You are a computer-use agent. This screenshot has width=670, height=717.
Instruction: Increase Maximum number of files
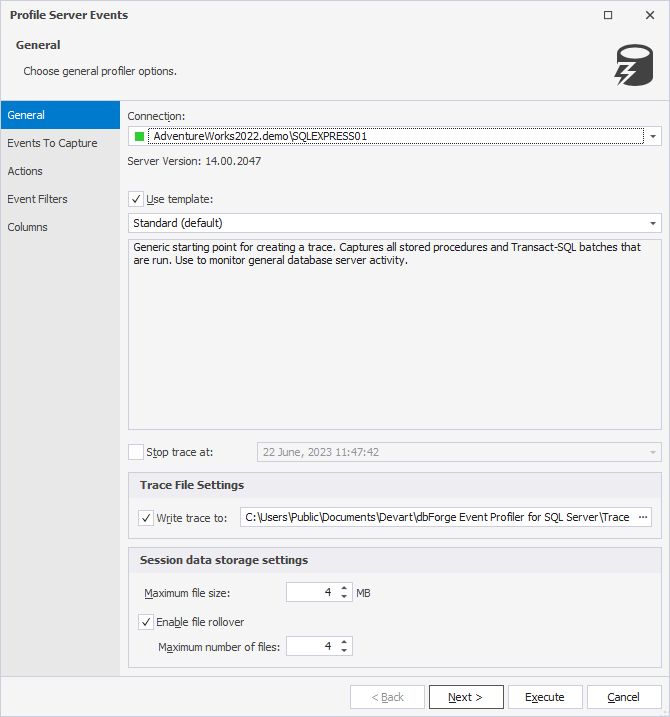pyautogui.click(x=344, y=642)
